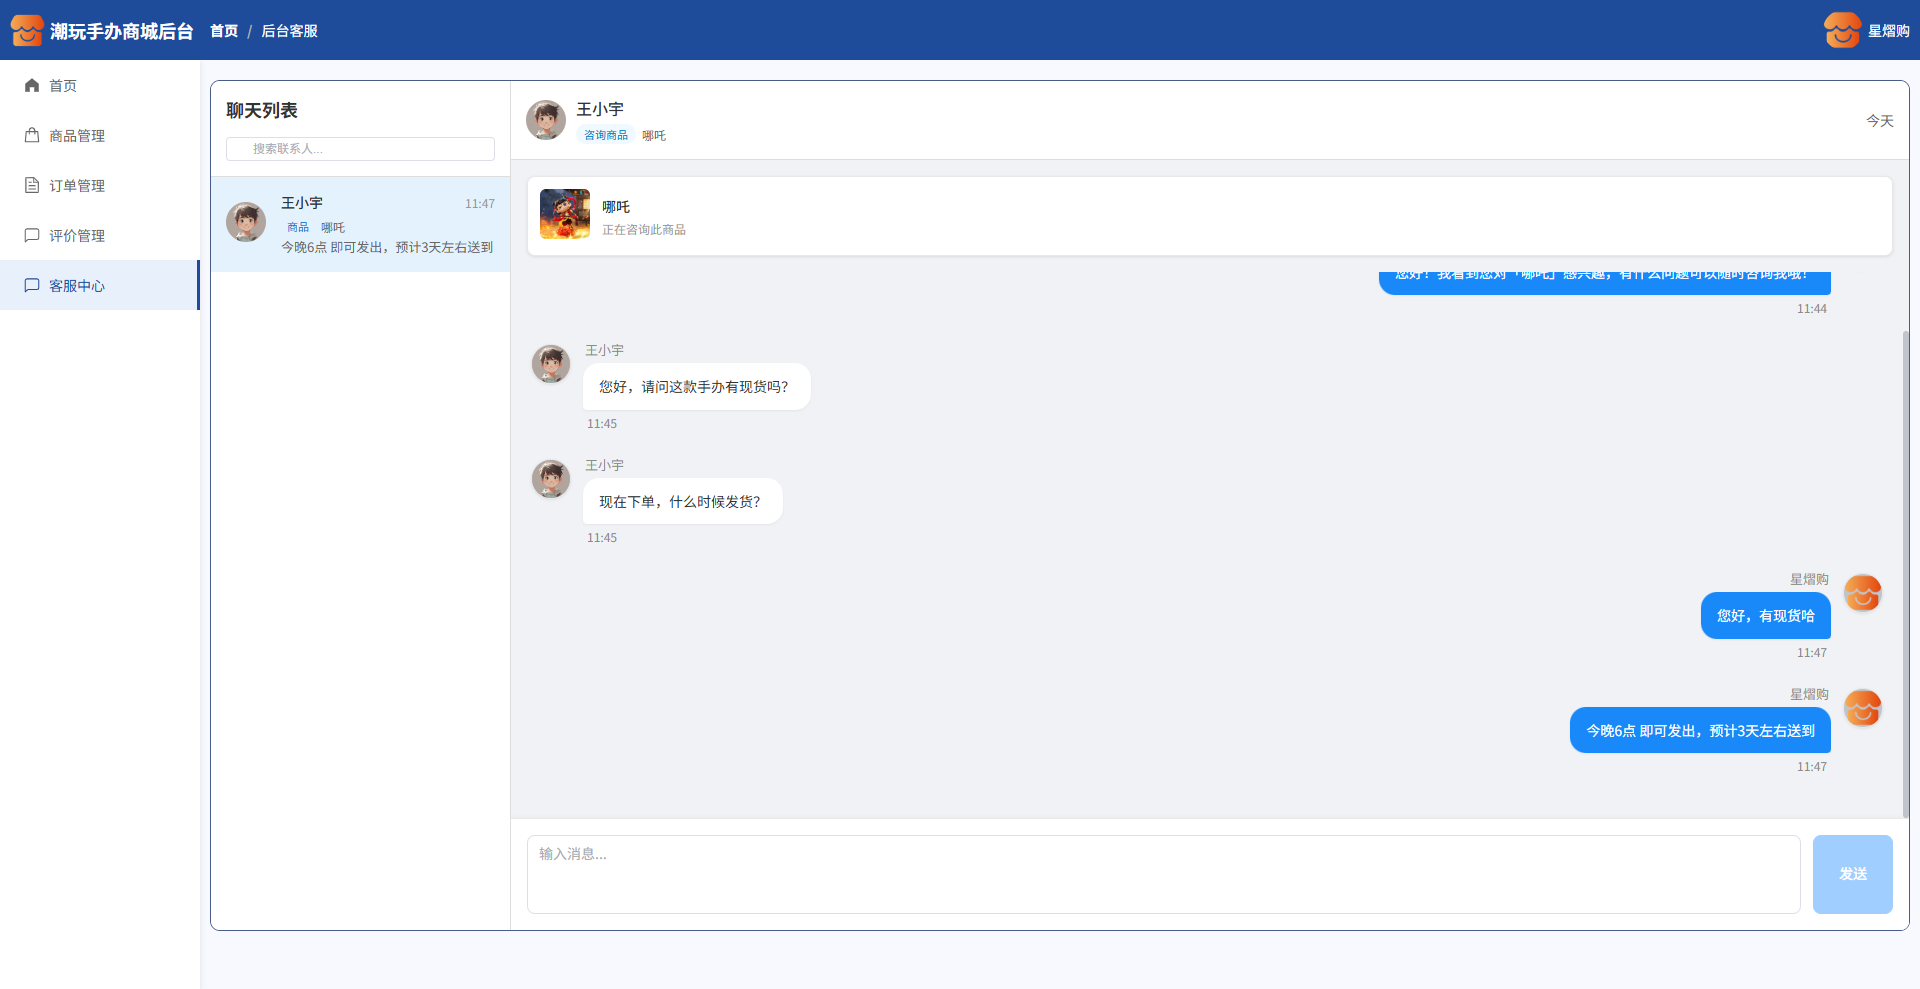Click the 咨询商品 tag under 王小宇
1920x989 pixels.
tap(606, 136)
